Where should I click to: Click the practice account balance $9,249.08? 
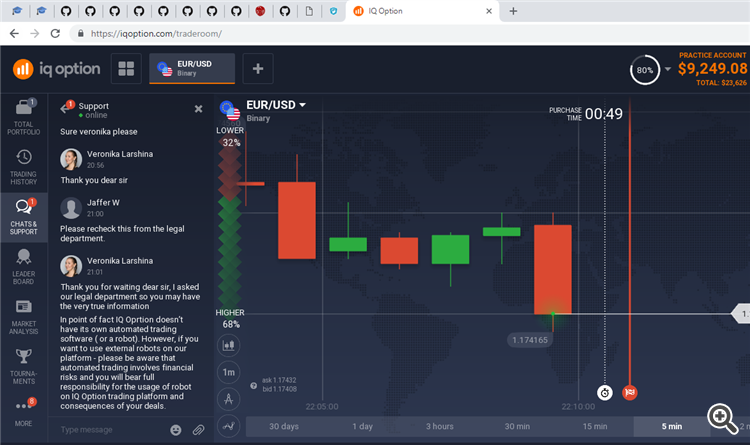(712, 68)
